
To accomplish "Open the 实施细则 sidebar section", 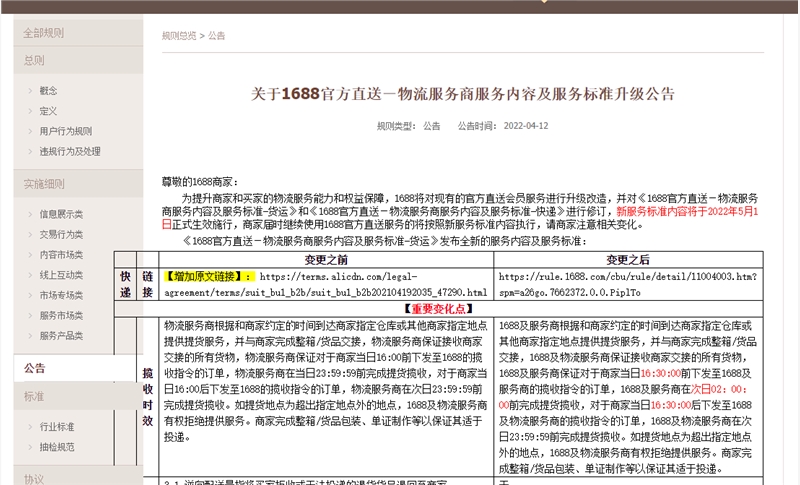I will point(78,184).
